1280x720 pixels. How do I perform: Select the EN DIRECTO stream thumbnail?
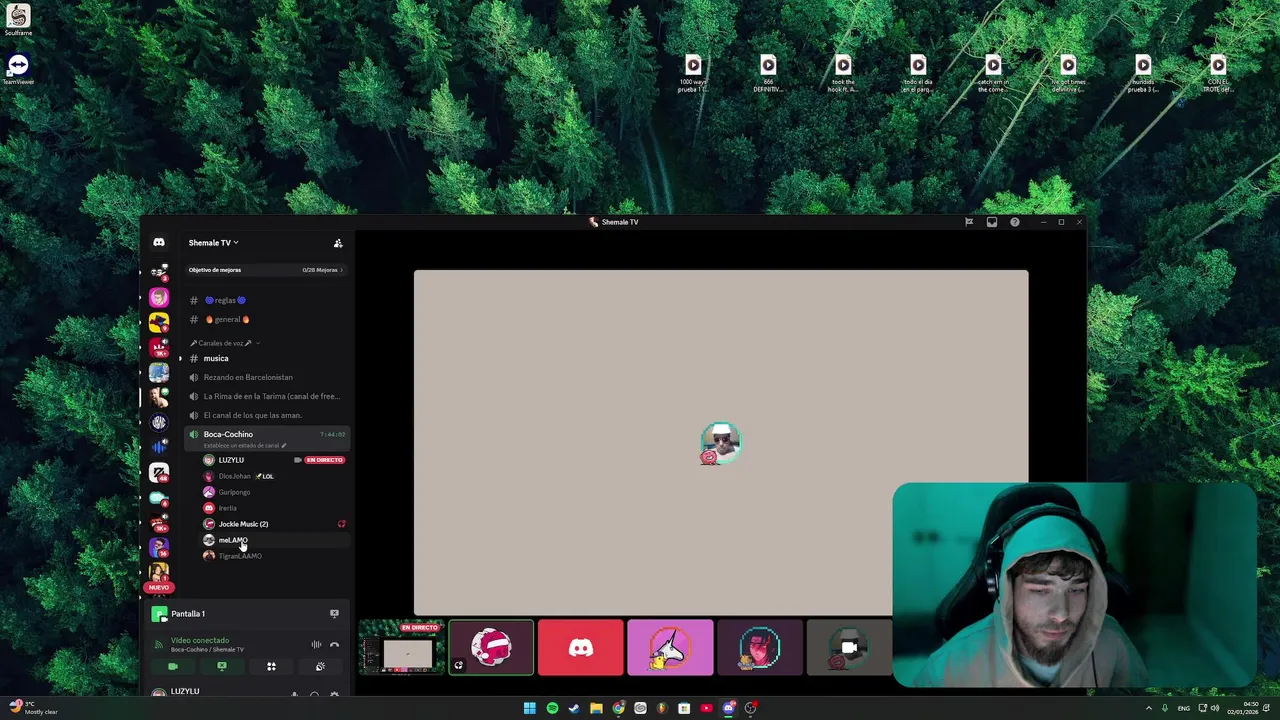pyautogui.click(x=402, y=647)
